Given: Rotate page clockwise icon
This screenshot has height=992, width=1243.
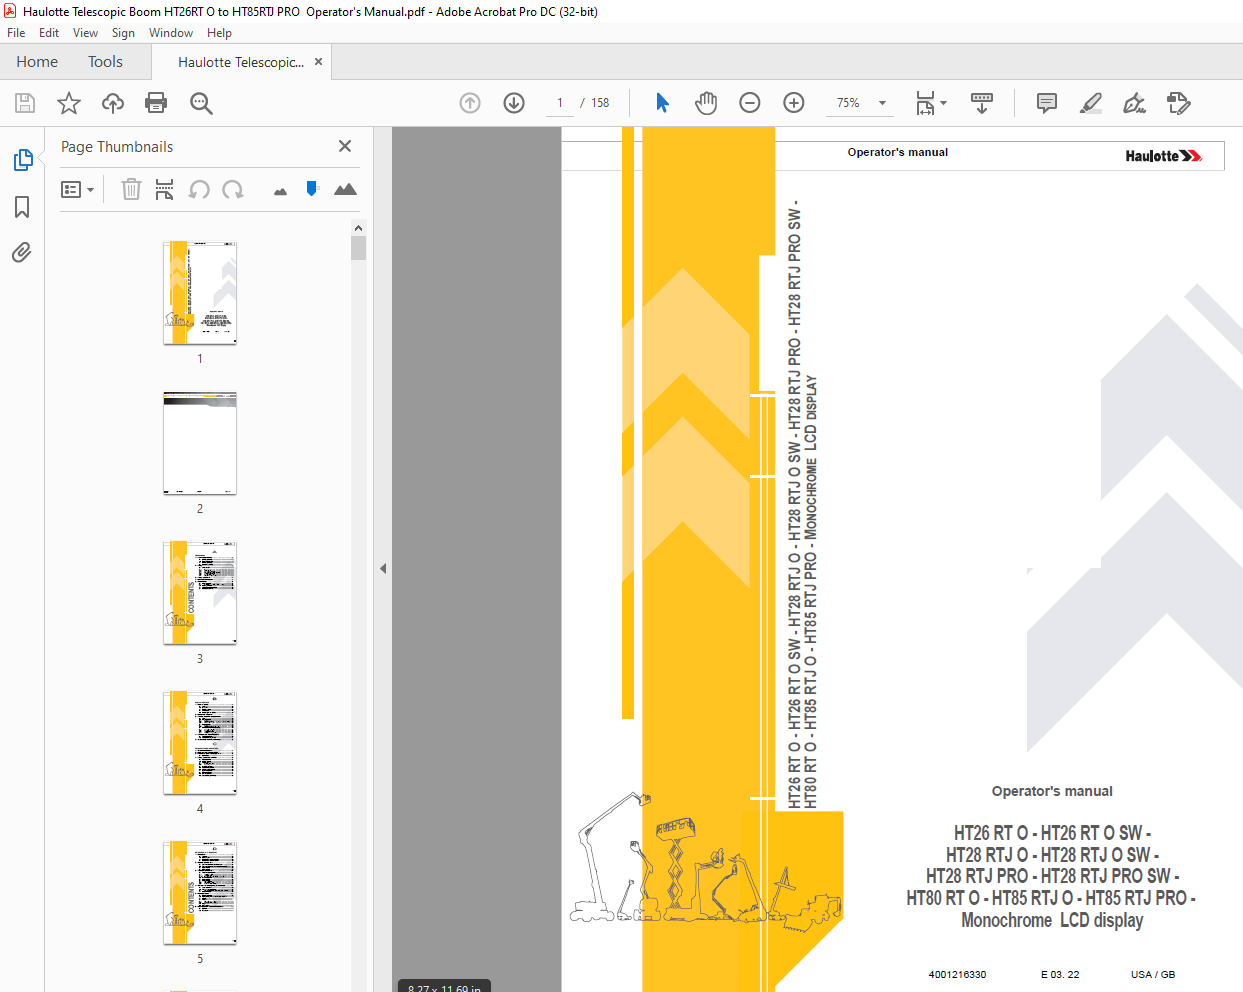Looking at the screenshot, I should [x=233, y=189].
